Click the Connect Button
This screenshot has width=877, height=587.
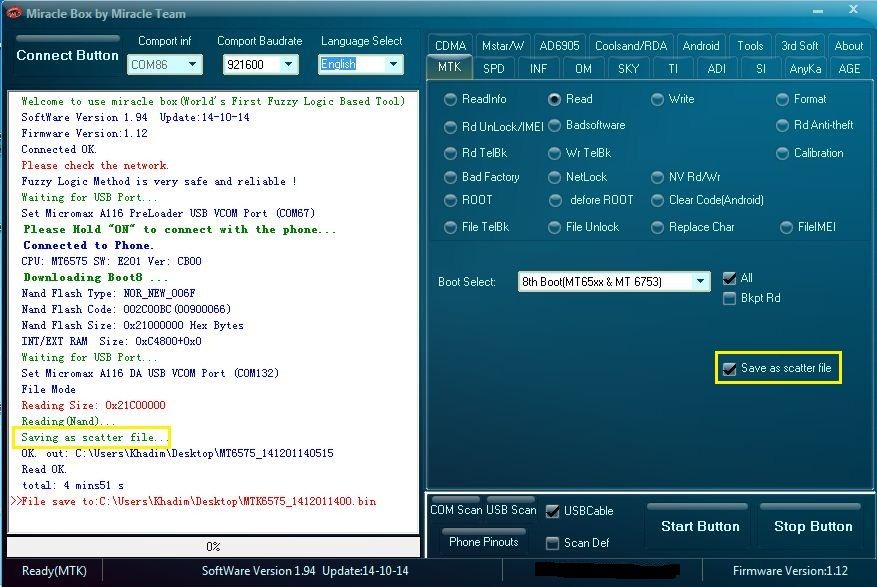(67, 55)
